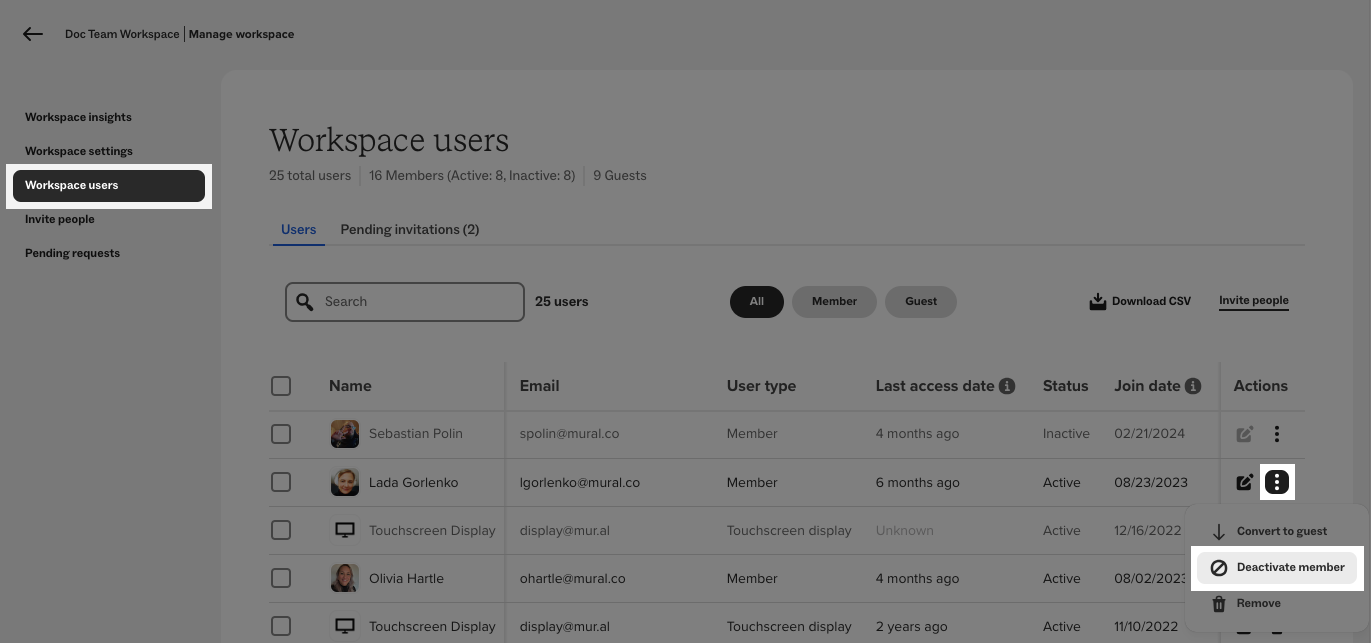
Task: Check the box for Lada Gorlenko
Action: click(x=281, y=482)
